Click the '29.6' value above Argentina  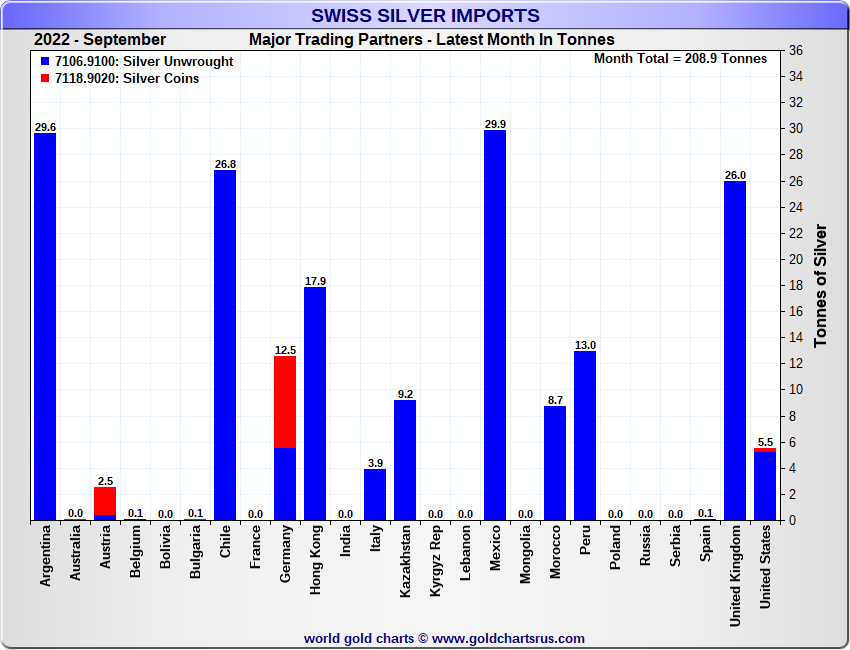45,127
